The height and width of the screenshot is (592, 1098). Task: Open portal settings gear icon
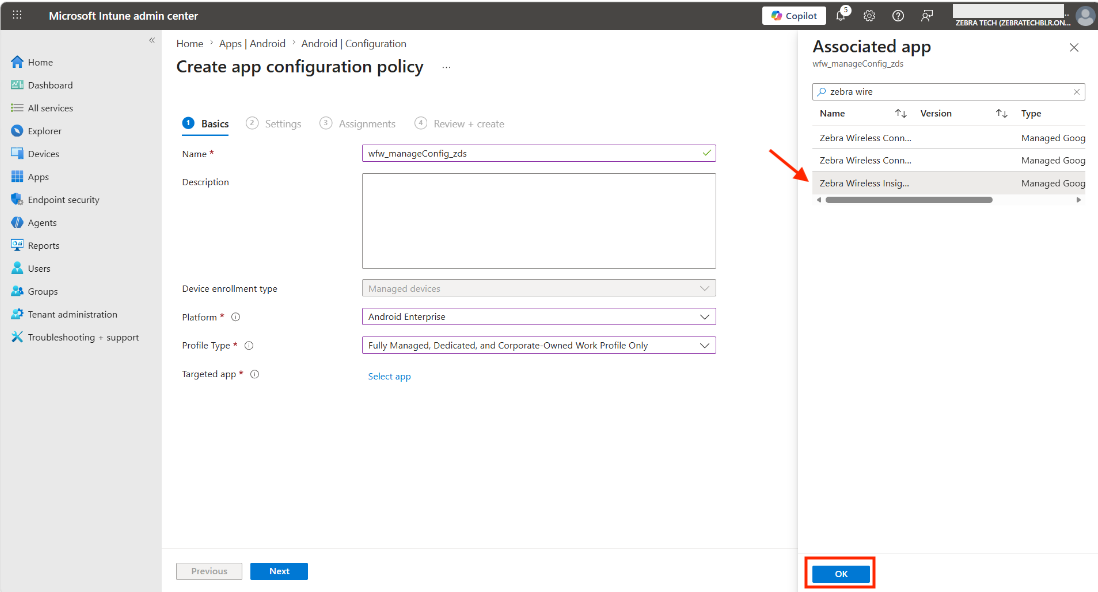point(869,15)
